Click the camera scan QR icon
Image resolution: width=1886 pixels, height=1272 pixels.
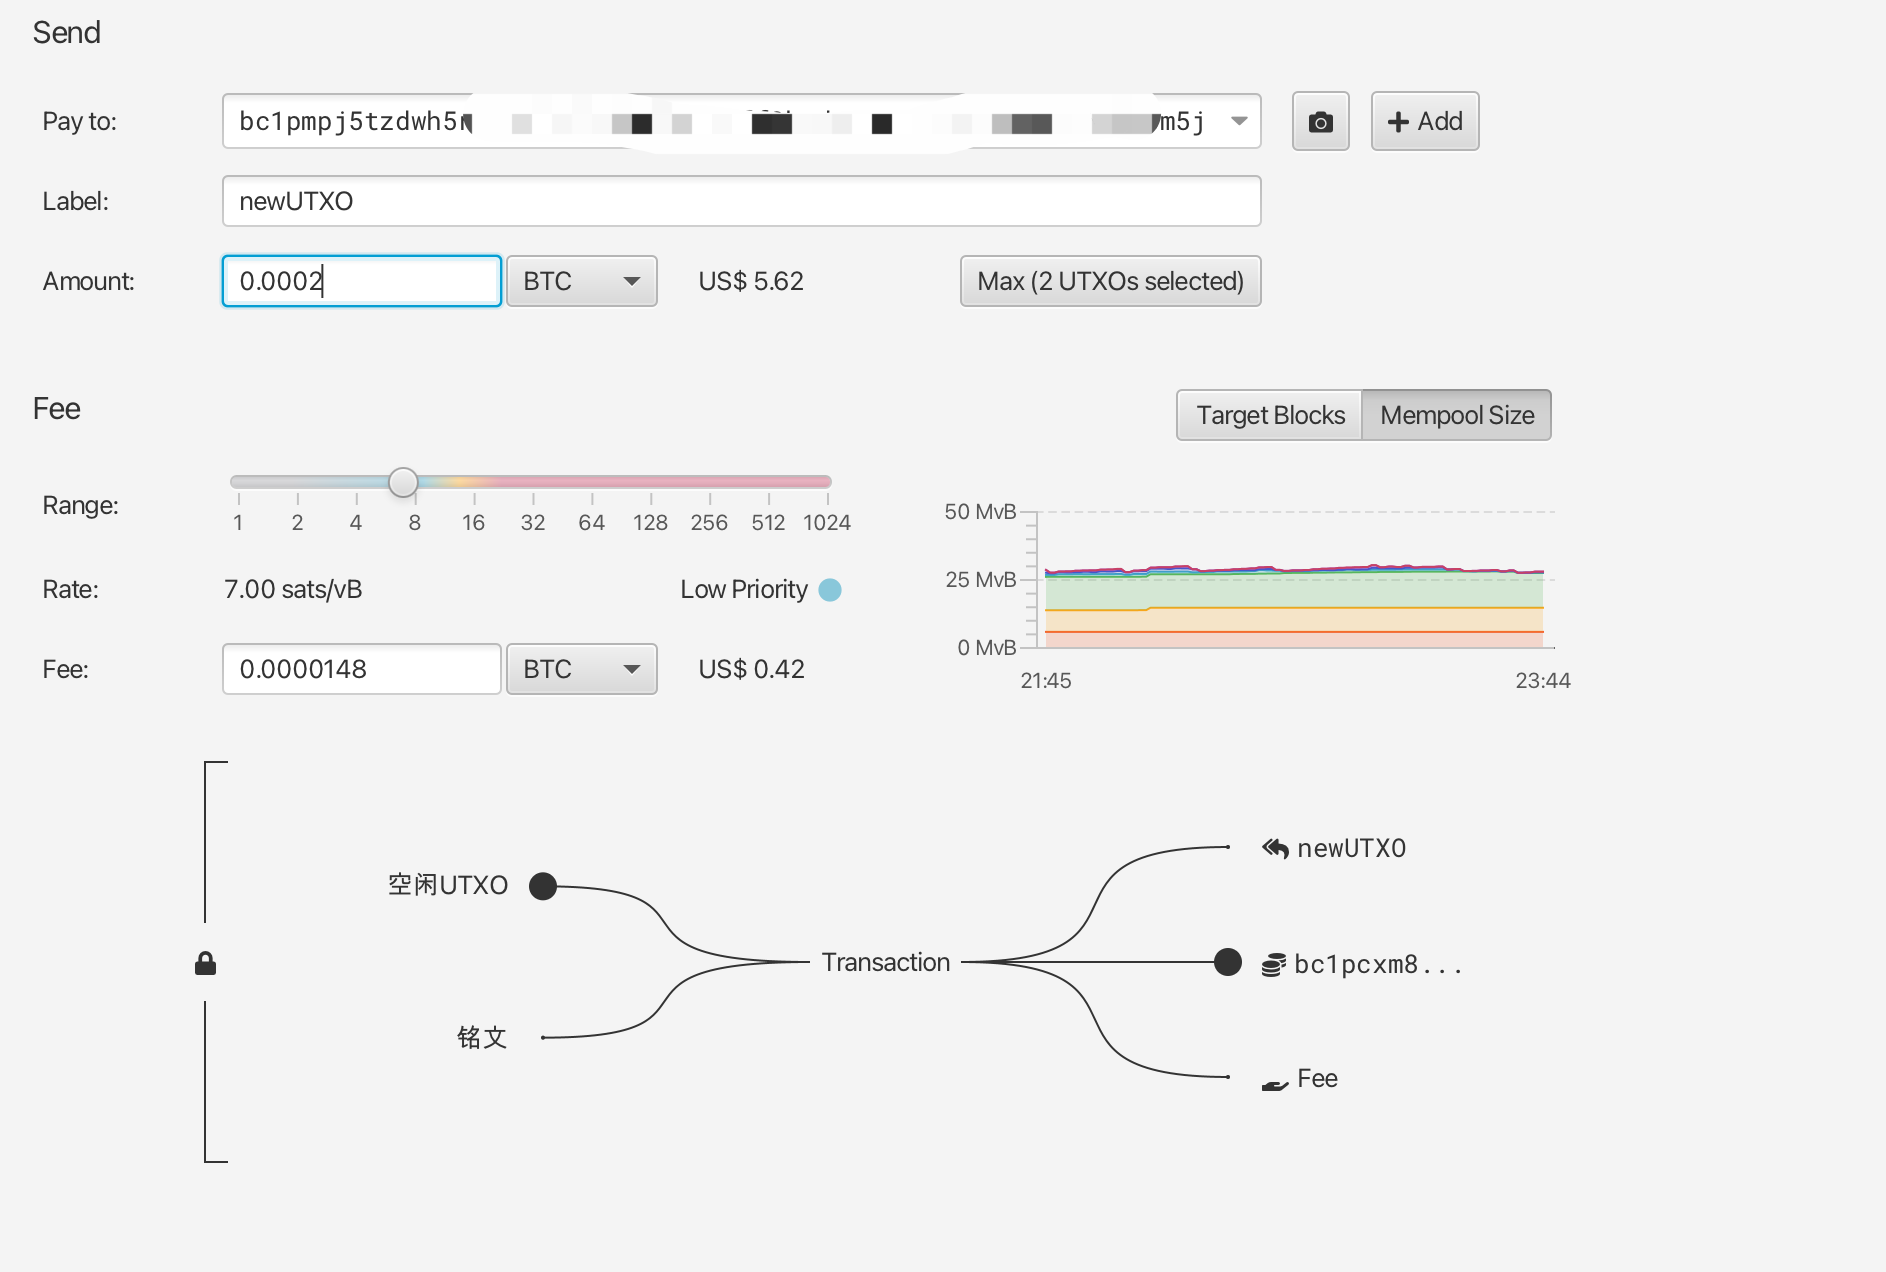pos(1320,122)
